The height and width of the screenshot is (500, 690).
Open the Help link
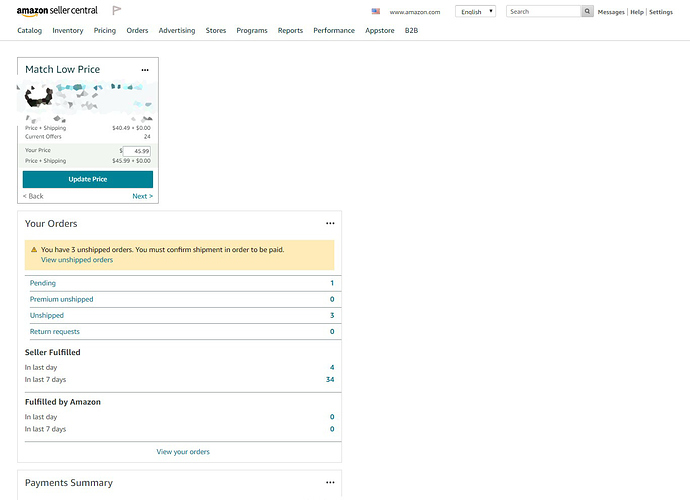pos(637,12)
